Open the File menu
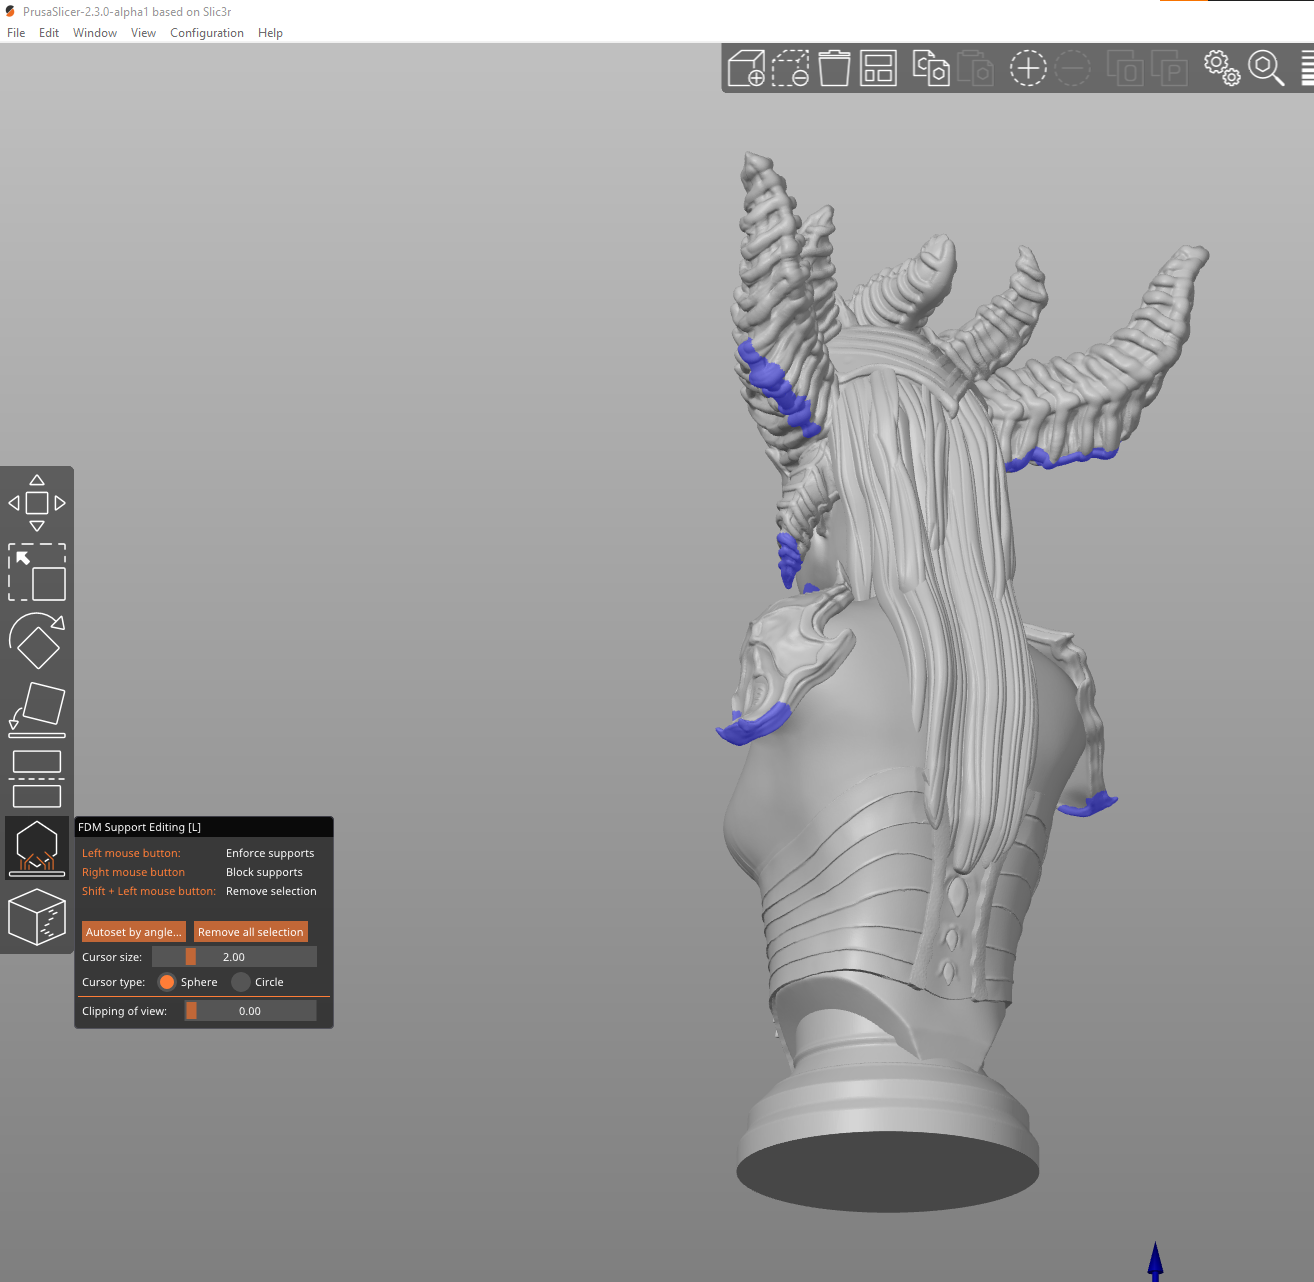The image size is (1314, 1282). click(16, 33)
